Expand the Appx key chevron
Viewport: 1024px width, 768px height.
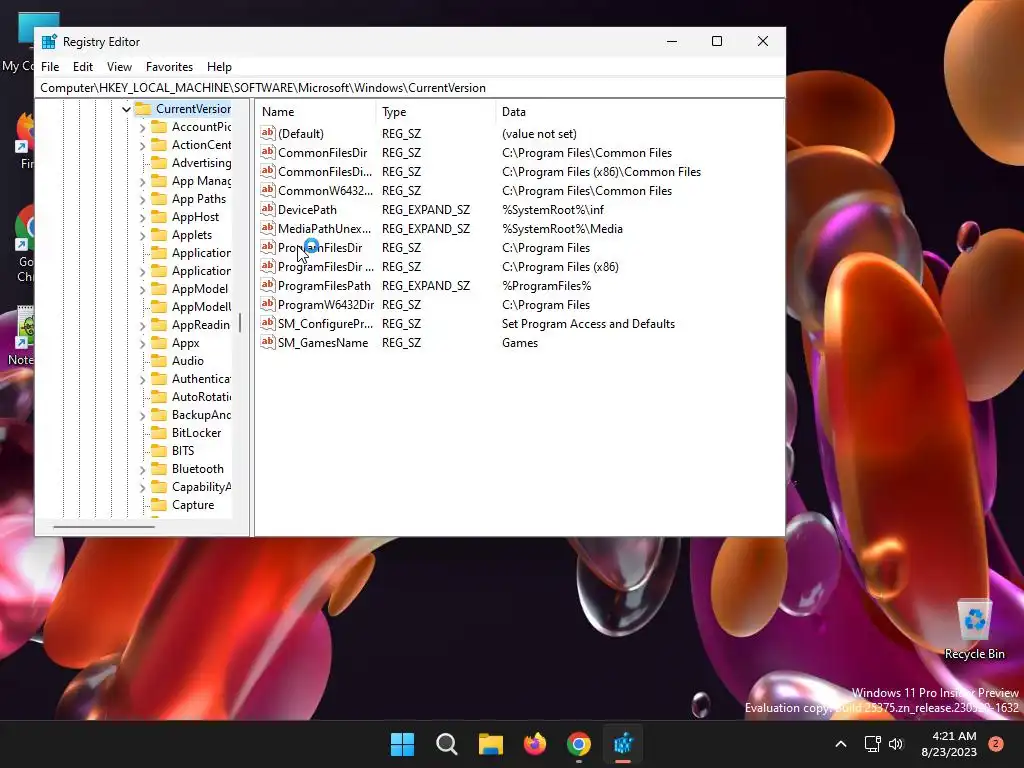pos(142,344)
